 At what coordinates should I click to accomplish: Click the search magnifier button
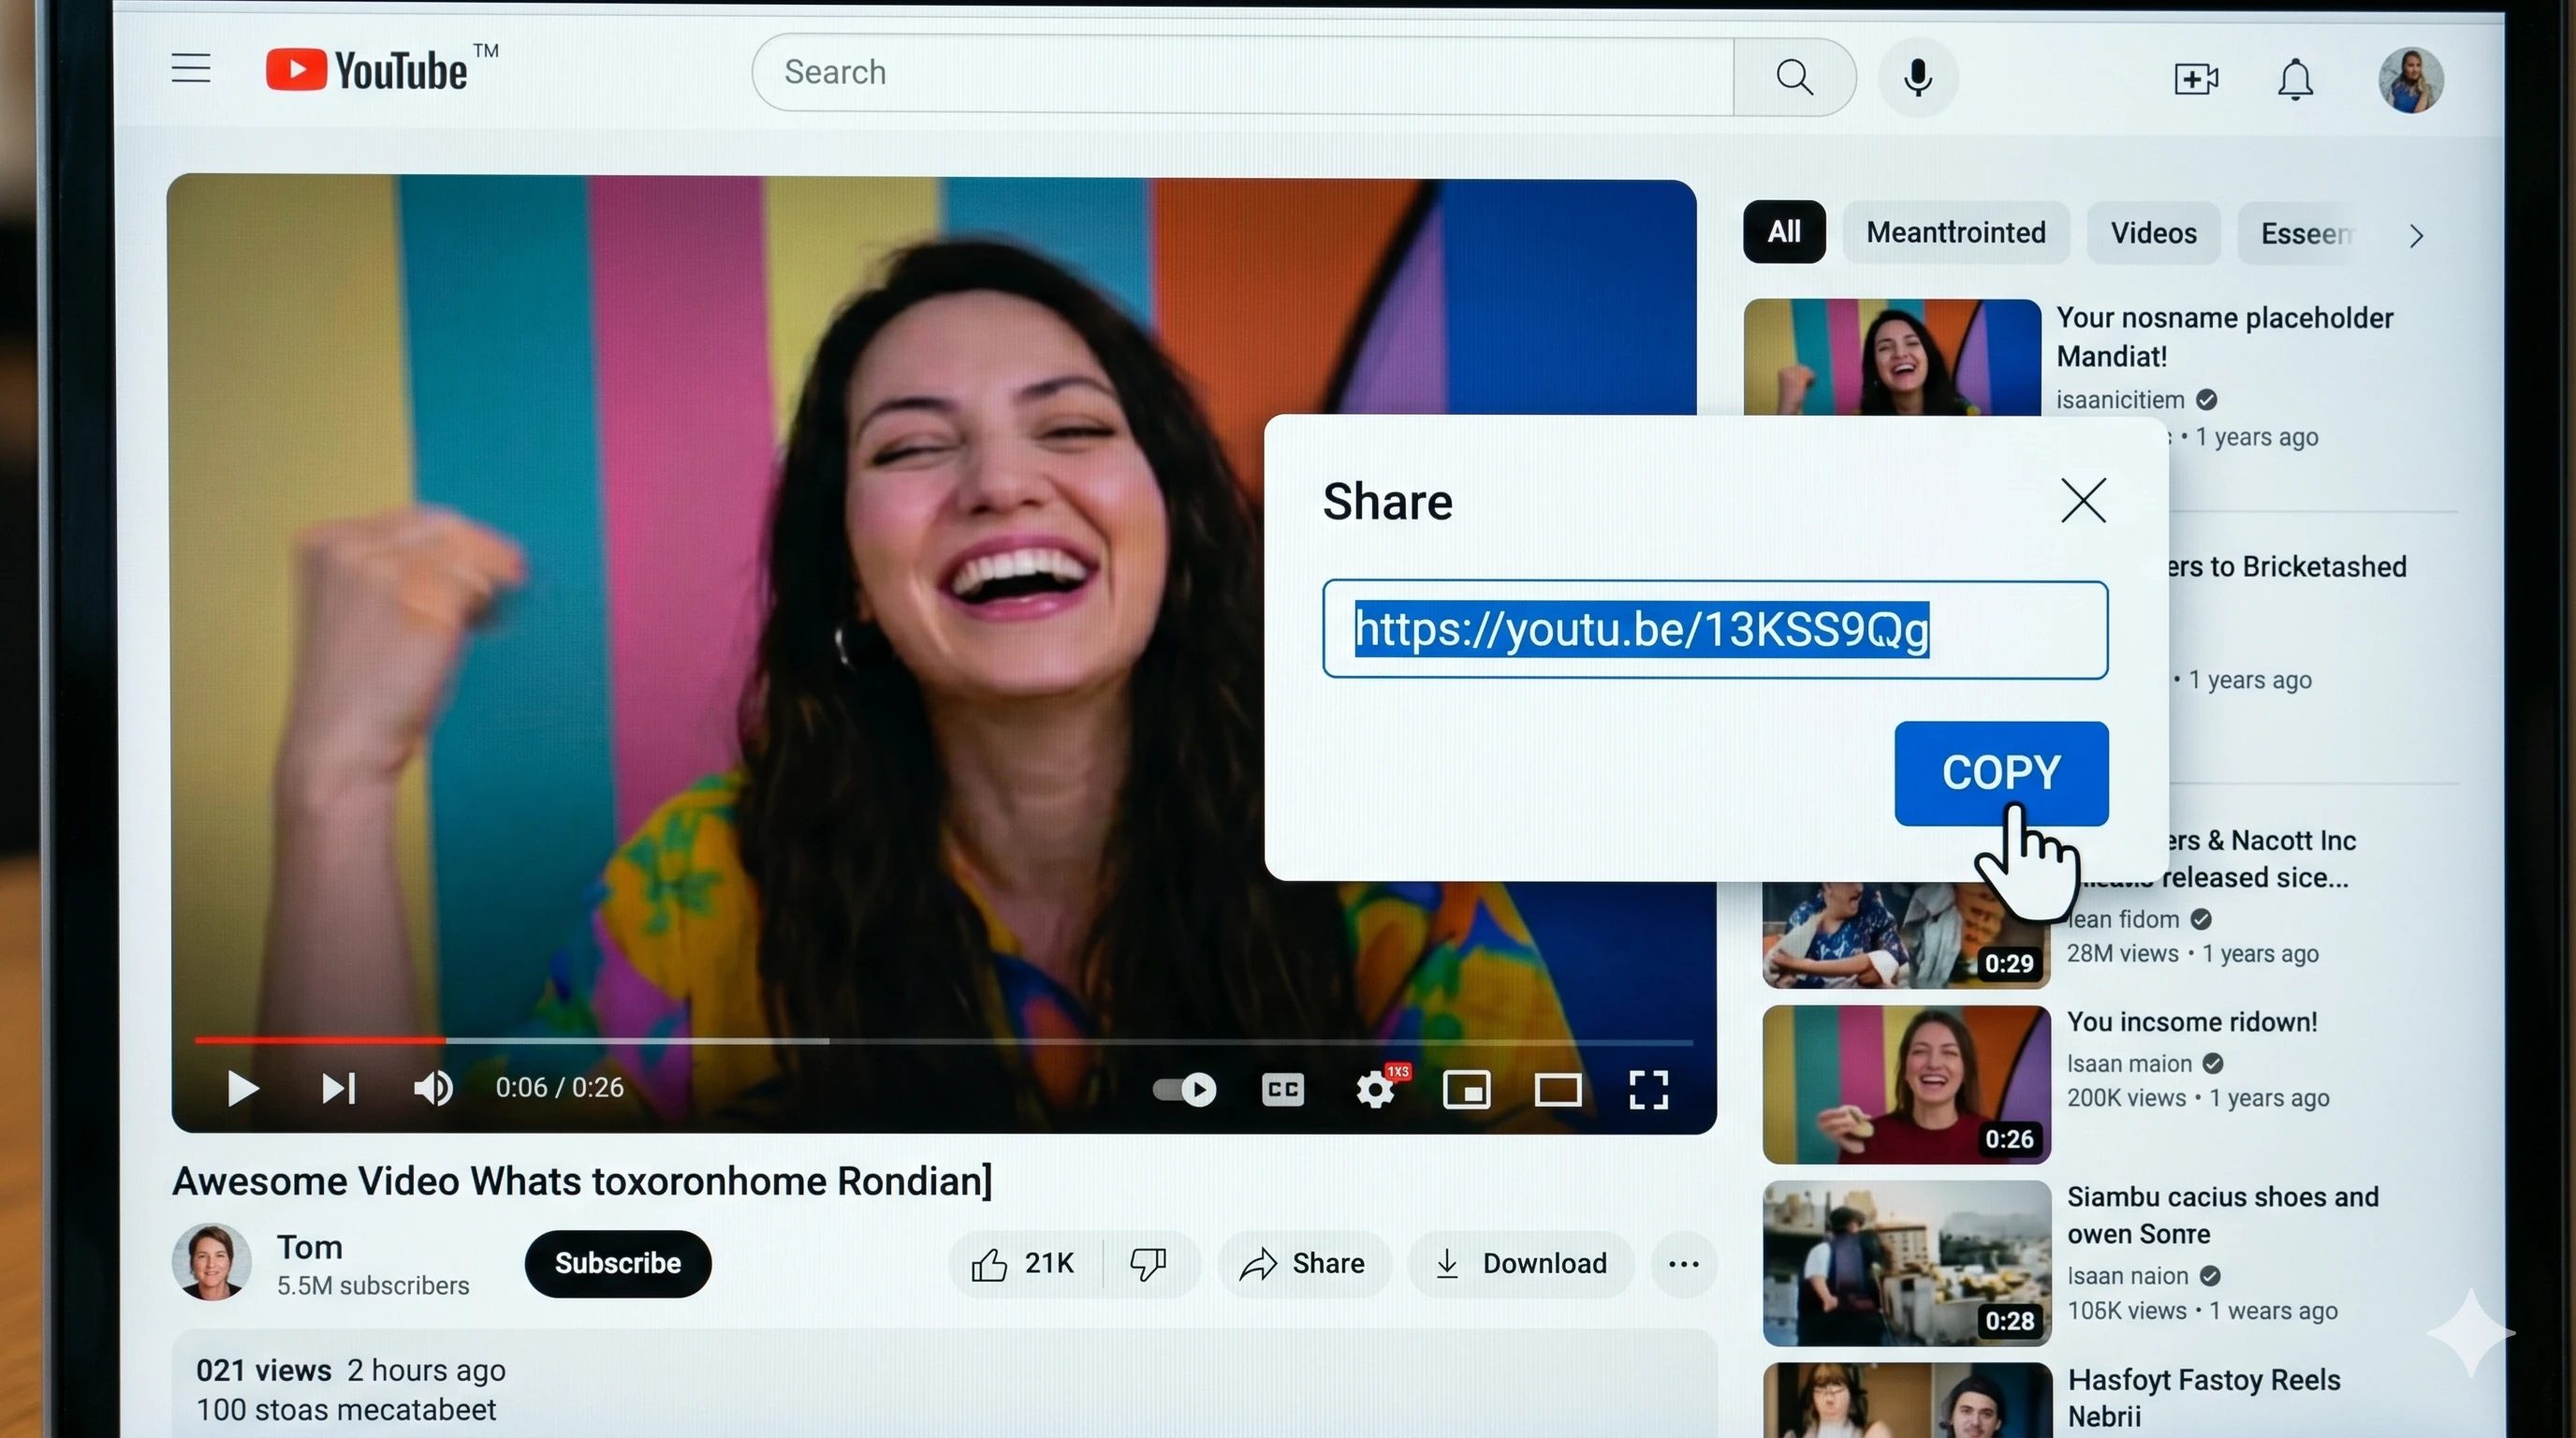pyautogui.click(x=1794, y=77)
